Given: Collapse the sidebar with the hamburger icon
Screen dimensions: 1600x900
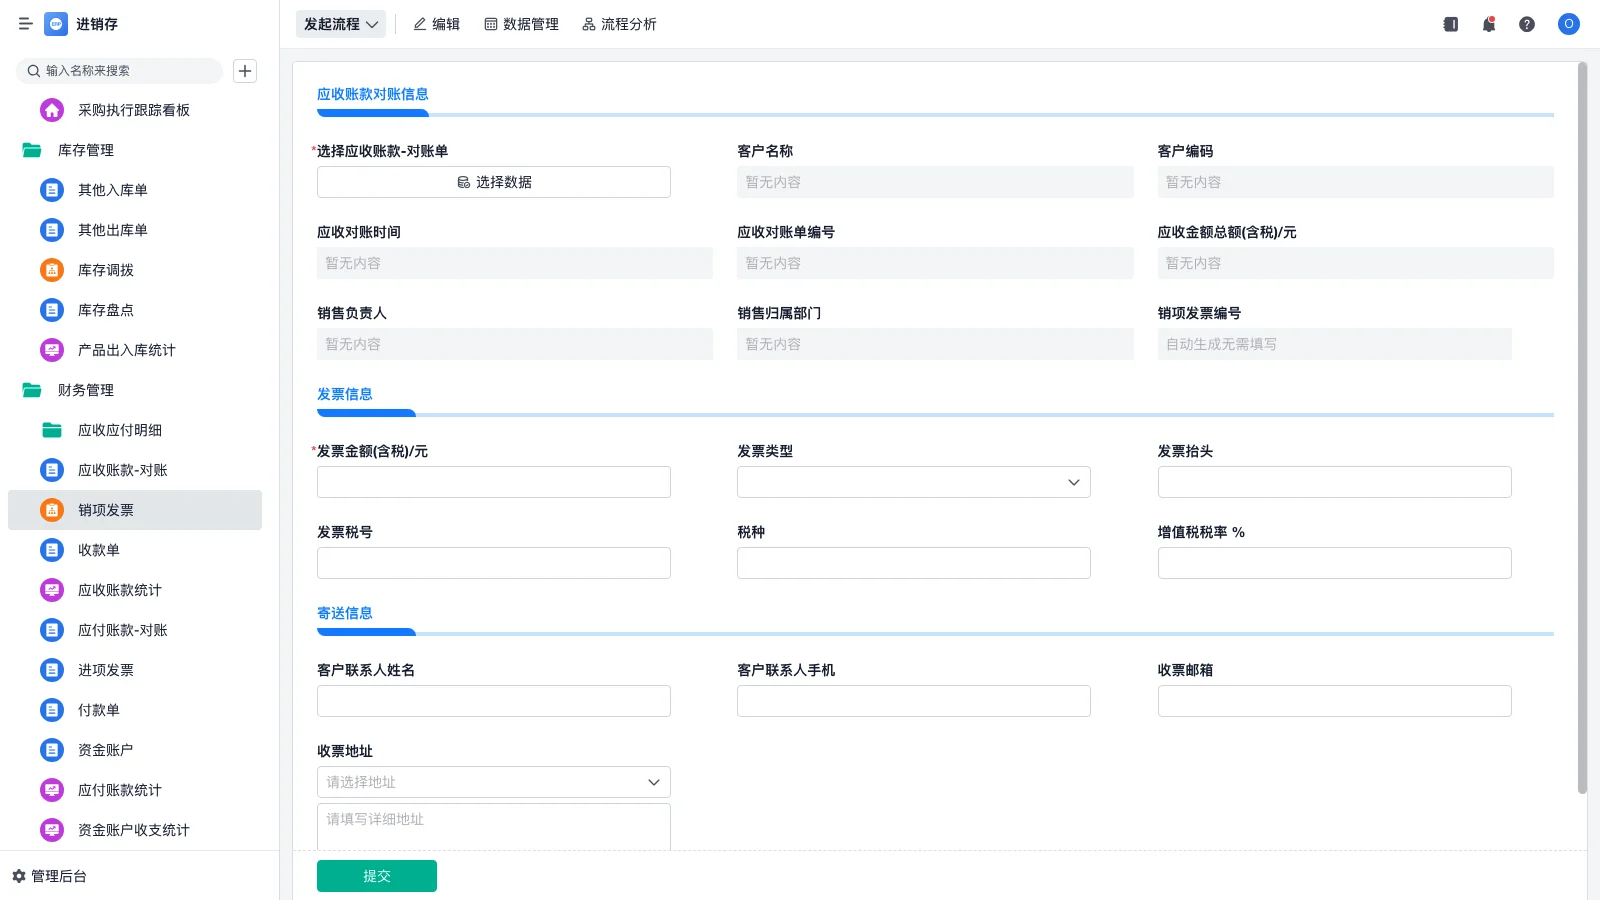Looking at the screenshot, I should (x=25, y=24).
